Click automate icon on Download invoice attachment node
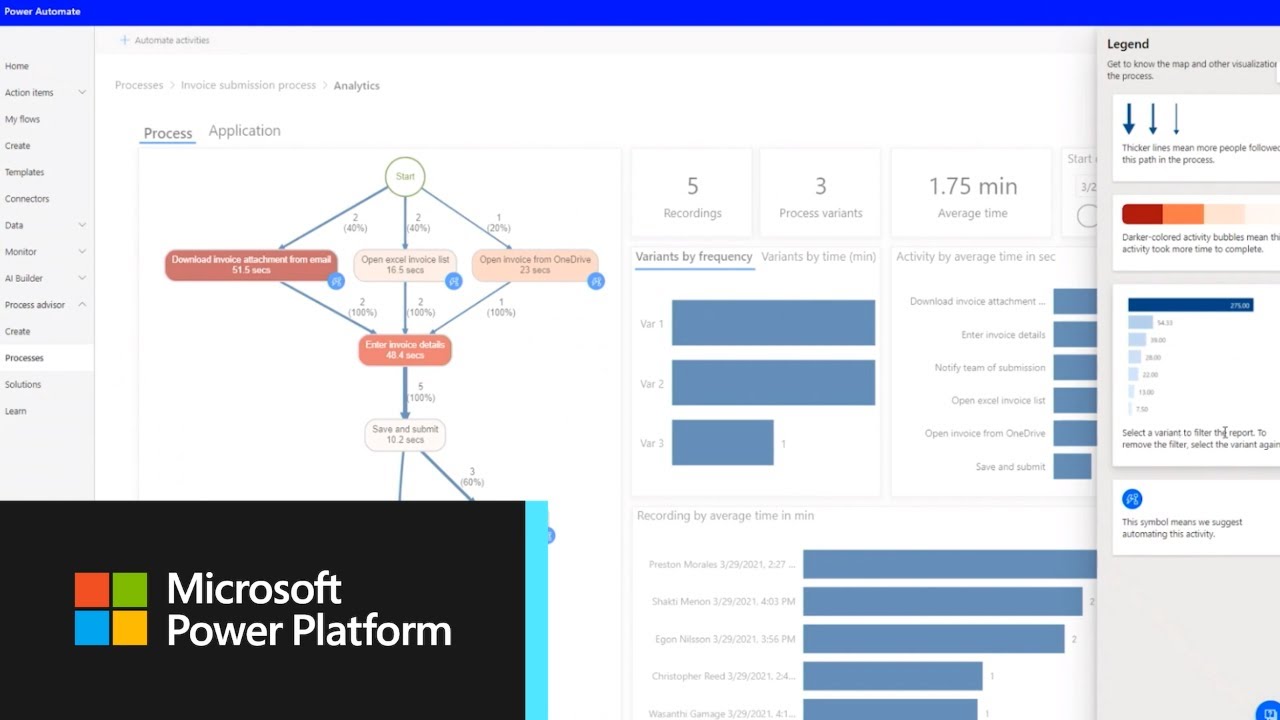The image size is (1280, 720). tap(336, 282)
